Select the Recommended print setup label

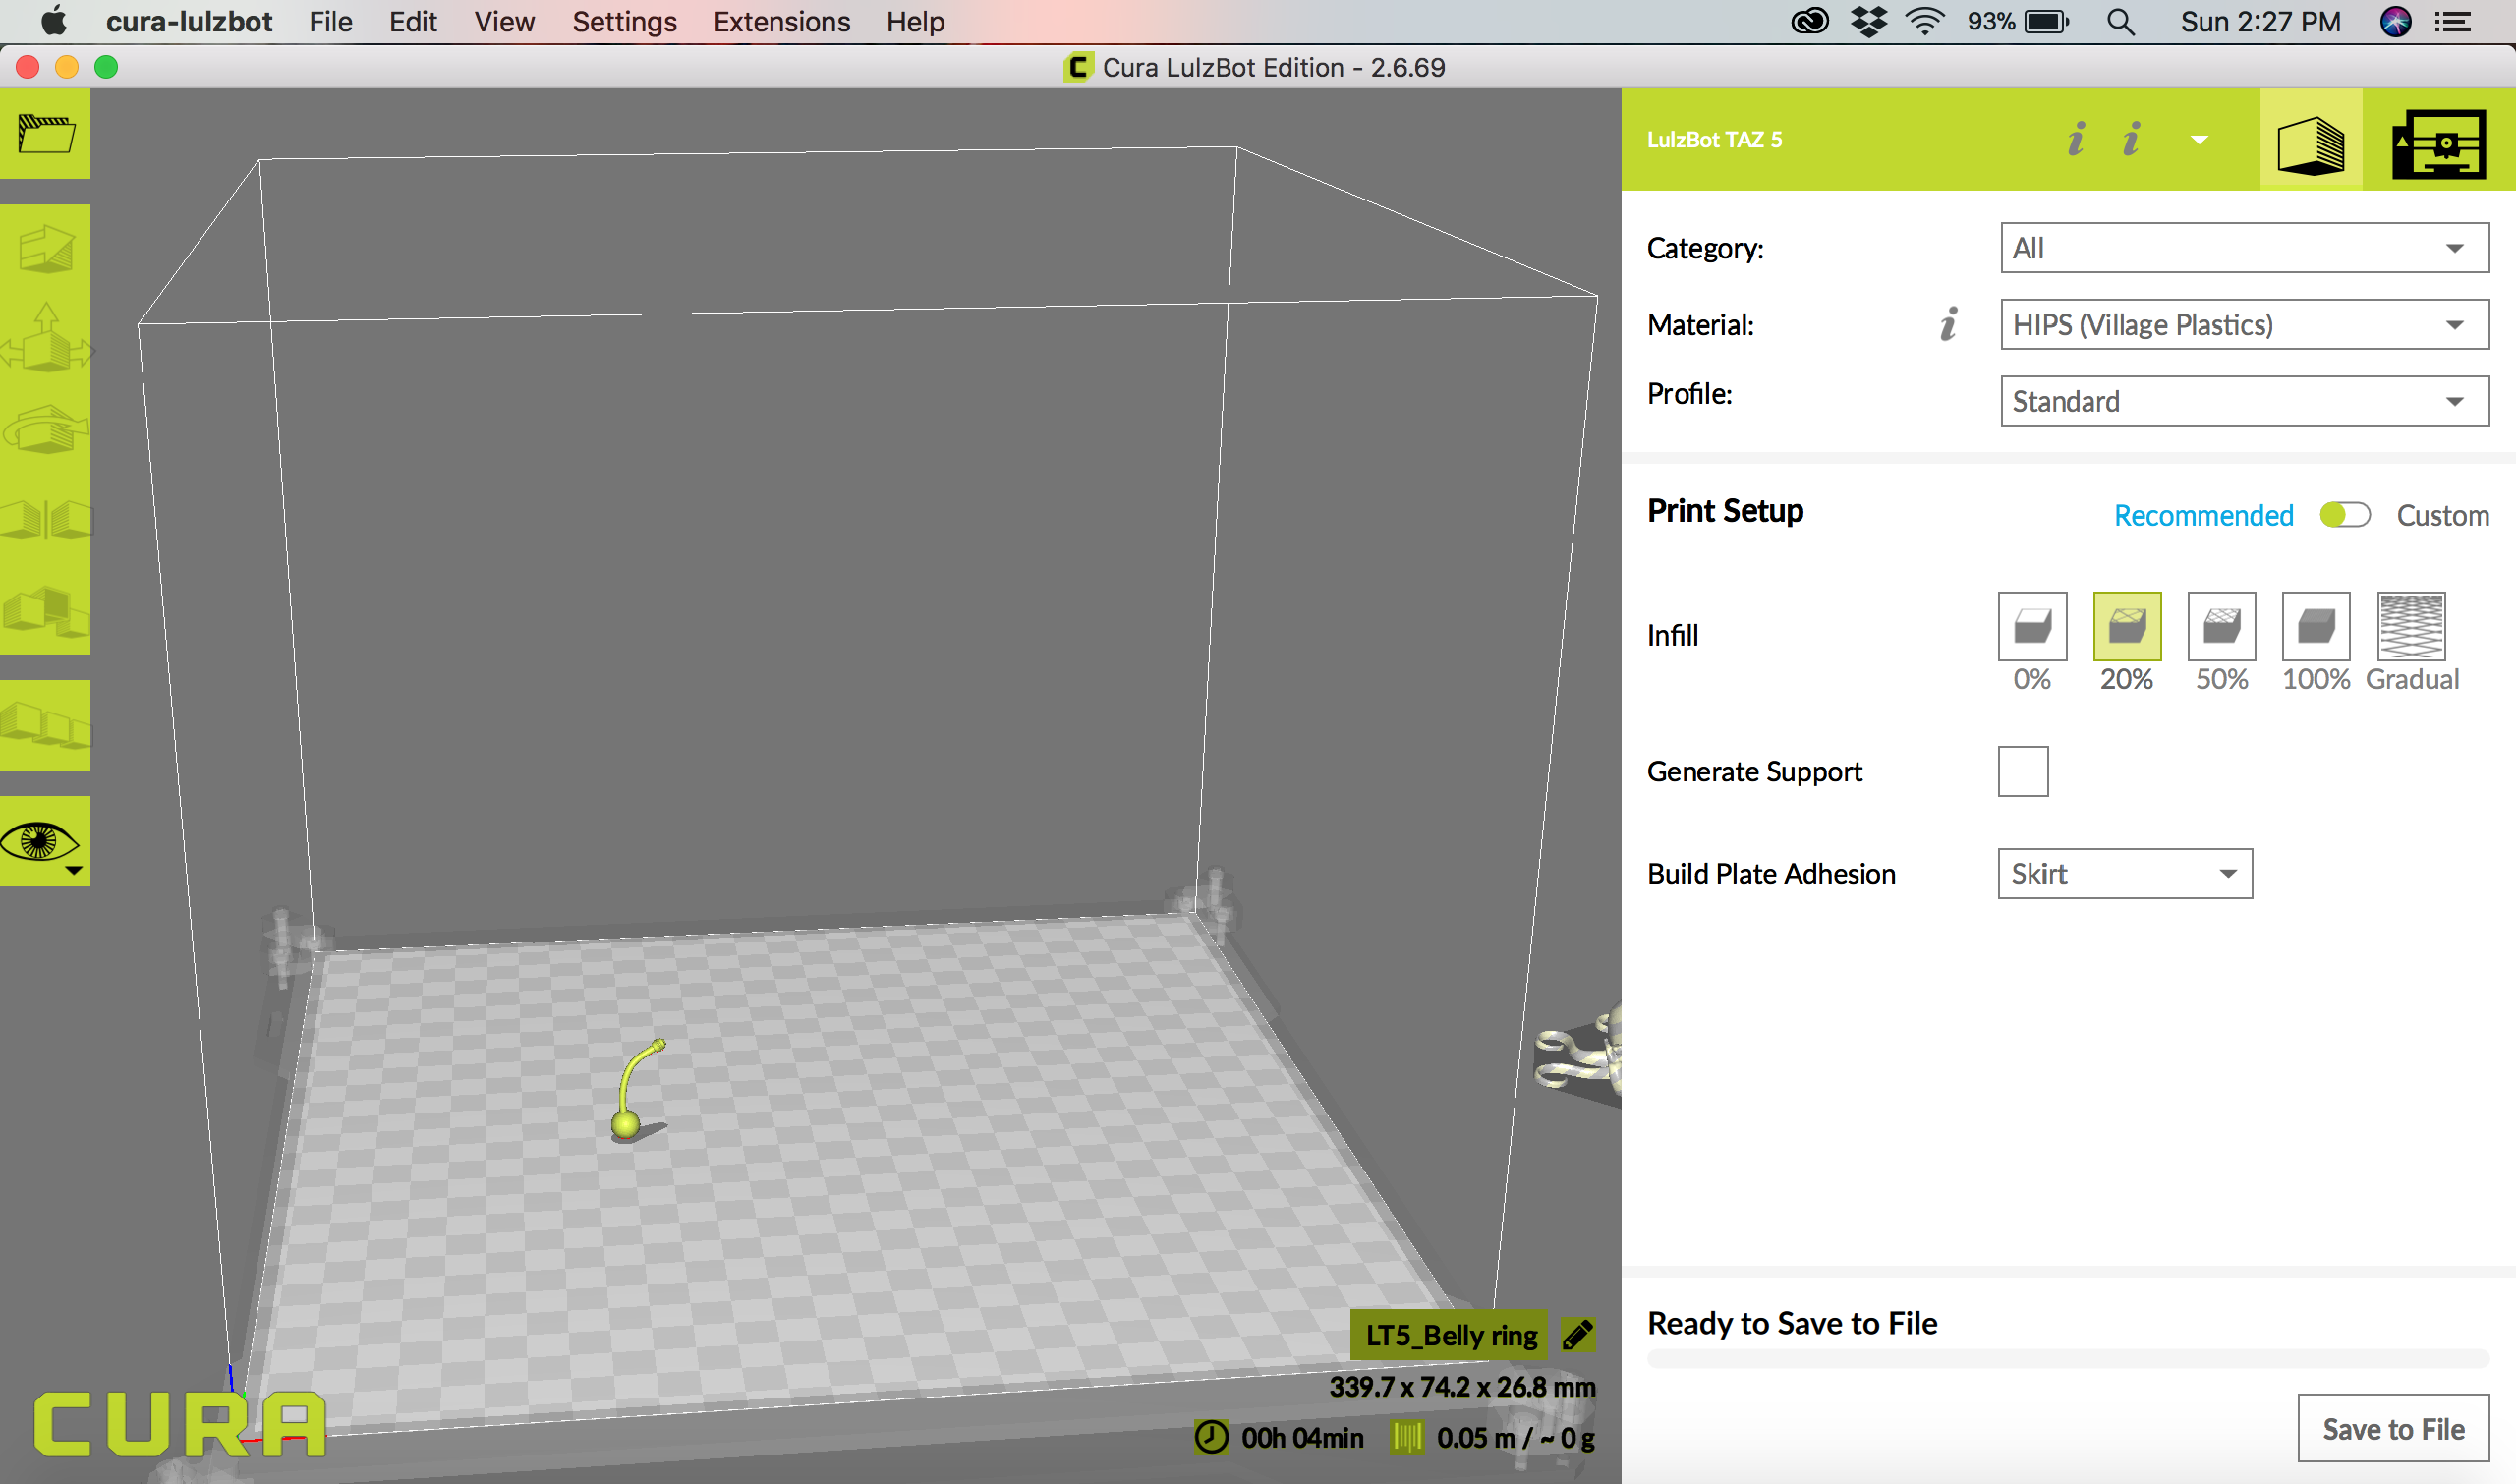pyautogui.click(x=2203, y=515)
